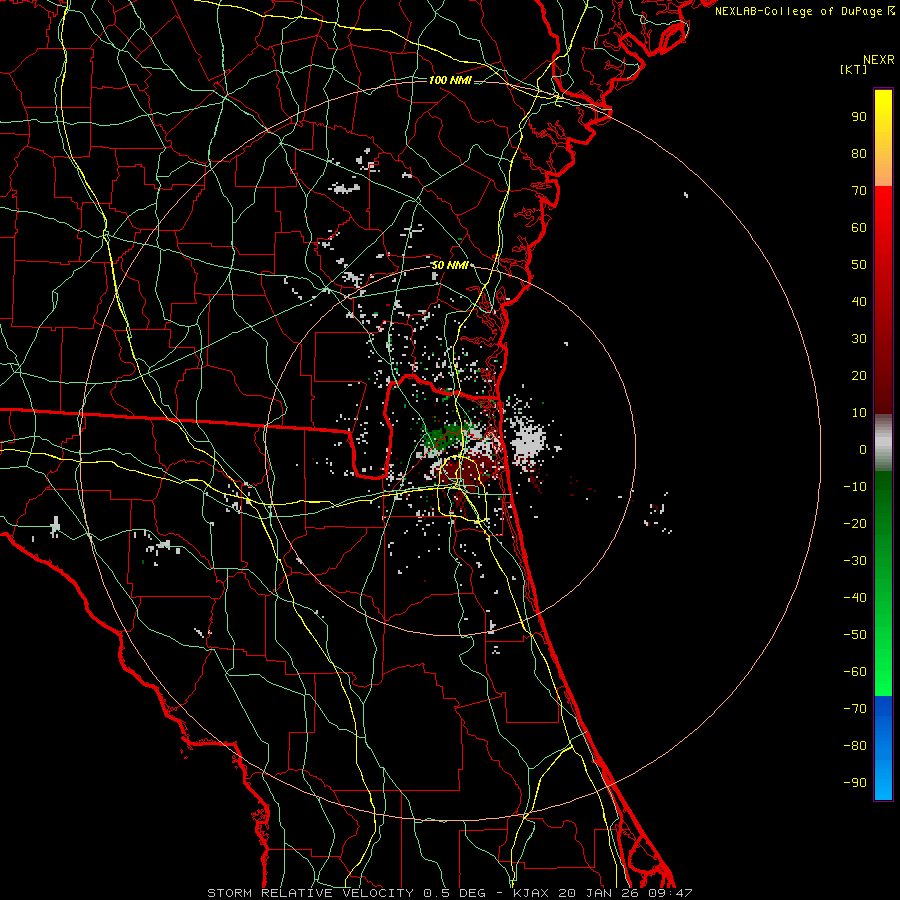
Task: Click the '20 JAN 26 09:47' timestamp
Action: [625, 893]
